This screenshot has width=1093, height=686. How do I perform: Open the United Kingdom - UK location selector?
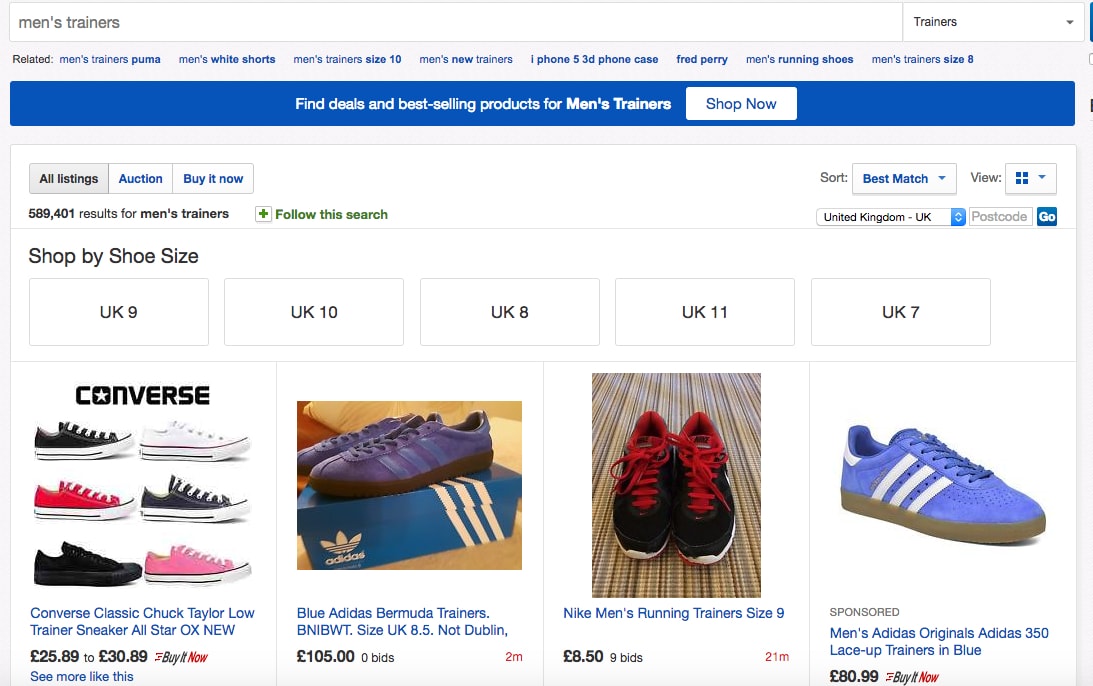tap(890, 217)
